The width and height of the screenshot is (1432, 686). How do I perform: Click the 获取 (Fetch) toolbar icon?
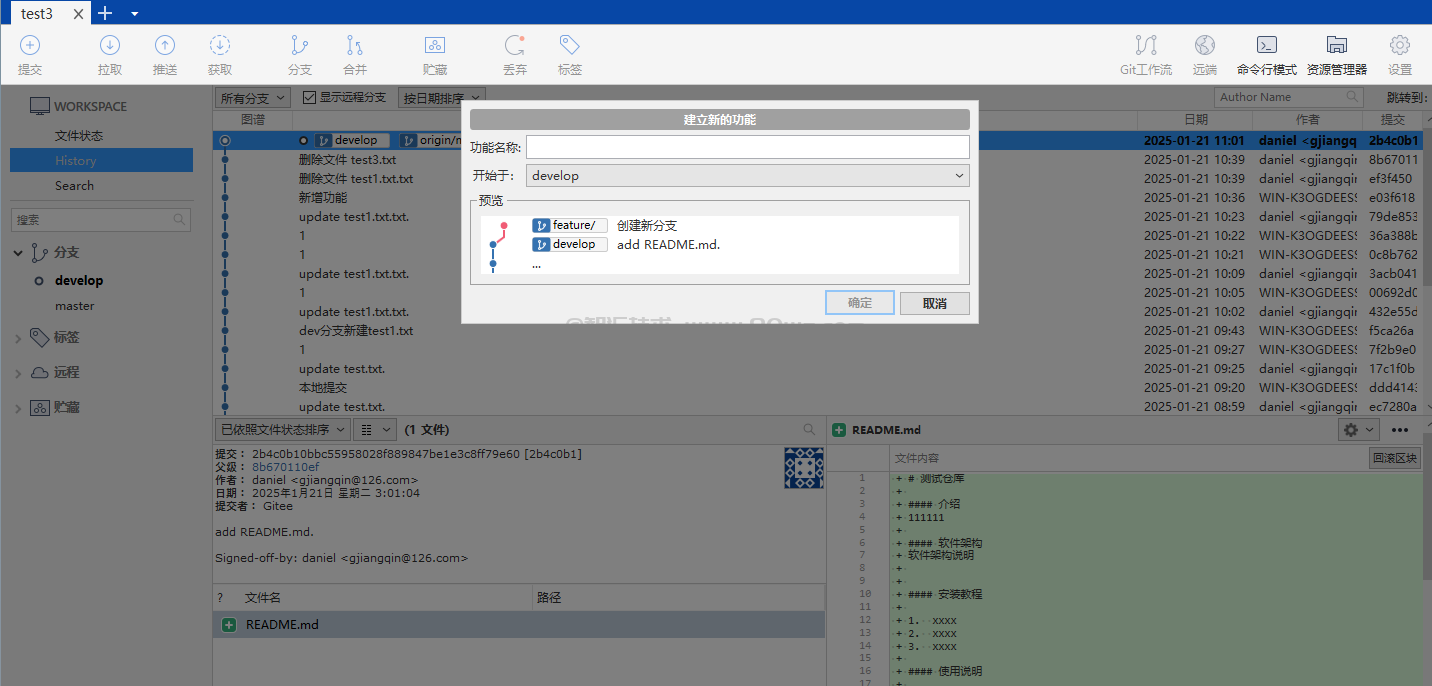(220, 46)
